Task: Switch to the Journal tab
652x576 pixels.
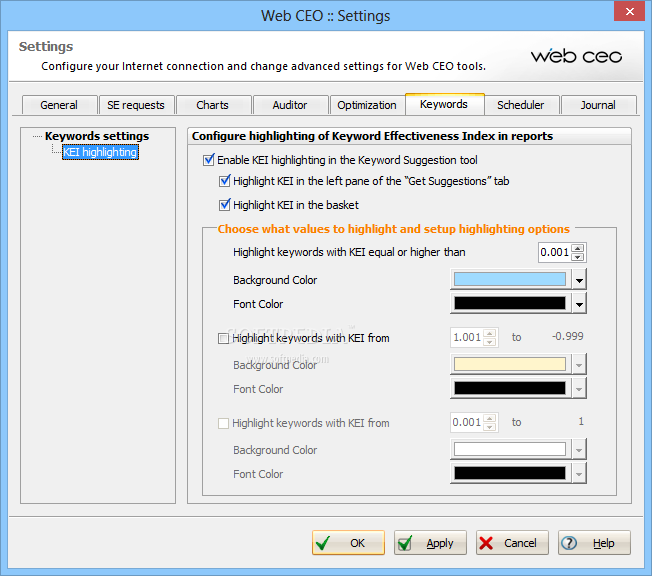Action: point(598,105)
